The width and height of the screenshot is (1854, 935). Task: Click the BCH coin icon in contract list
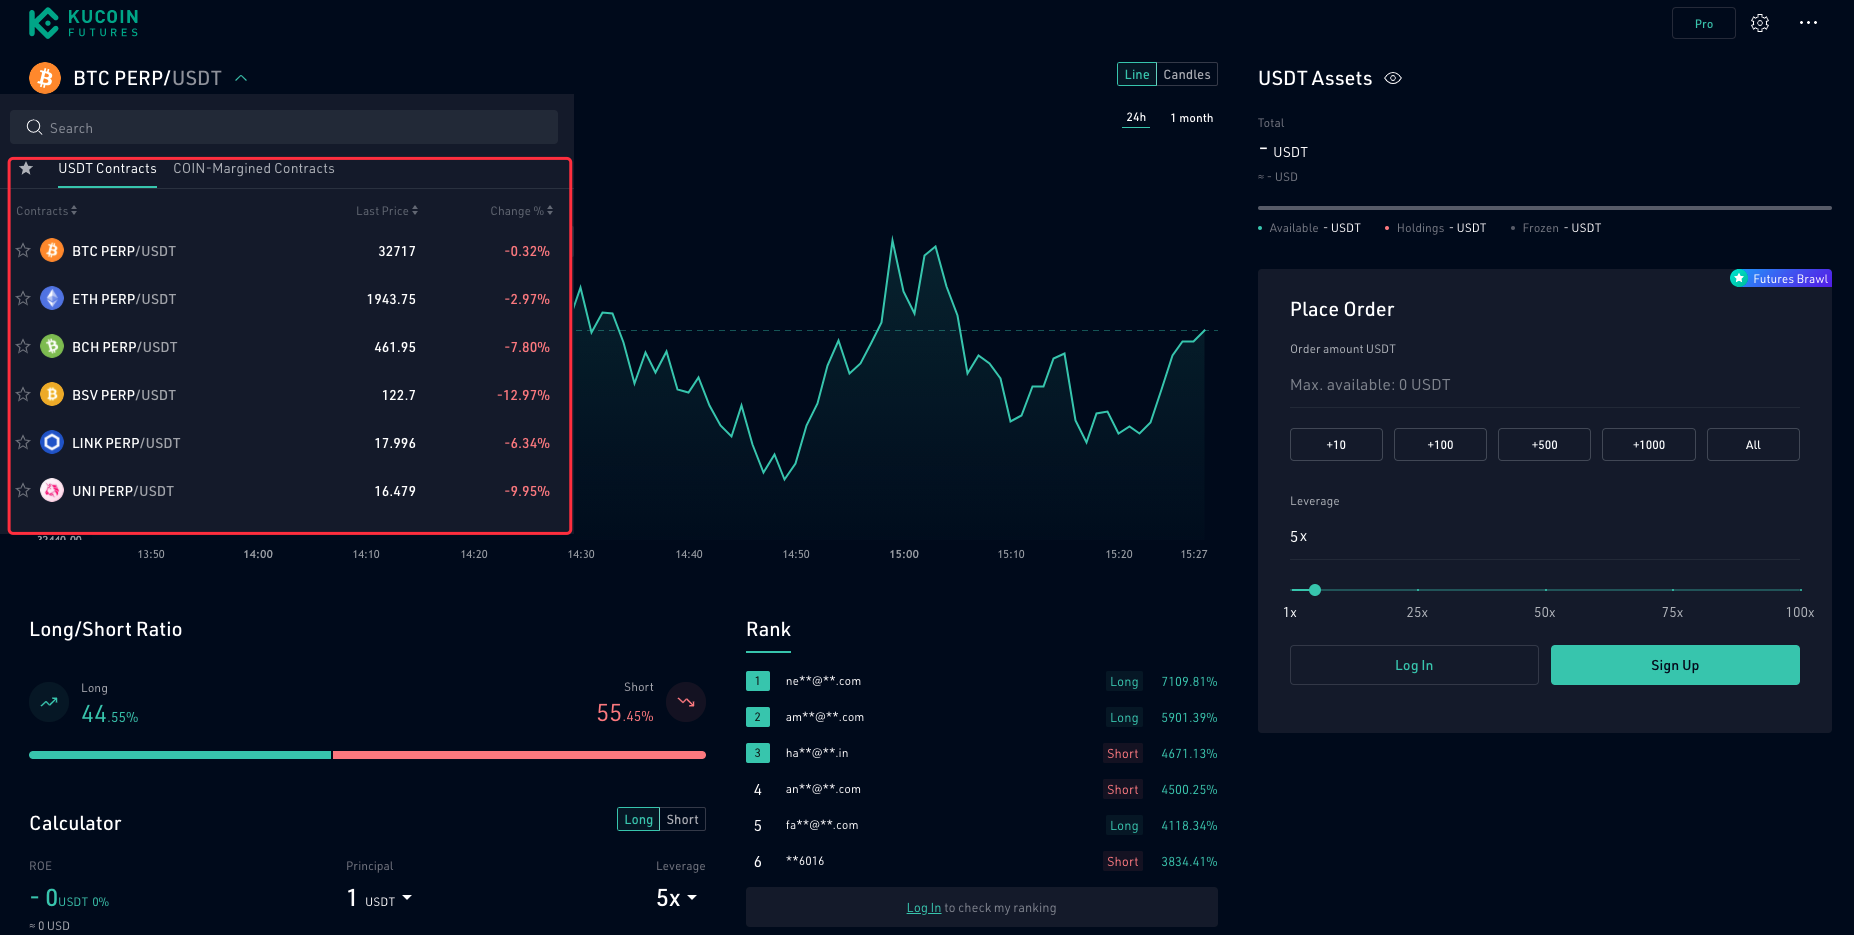(52, 346)
